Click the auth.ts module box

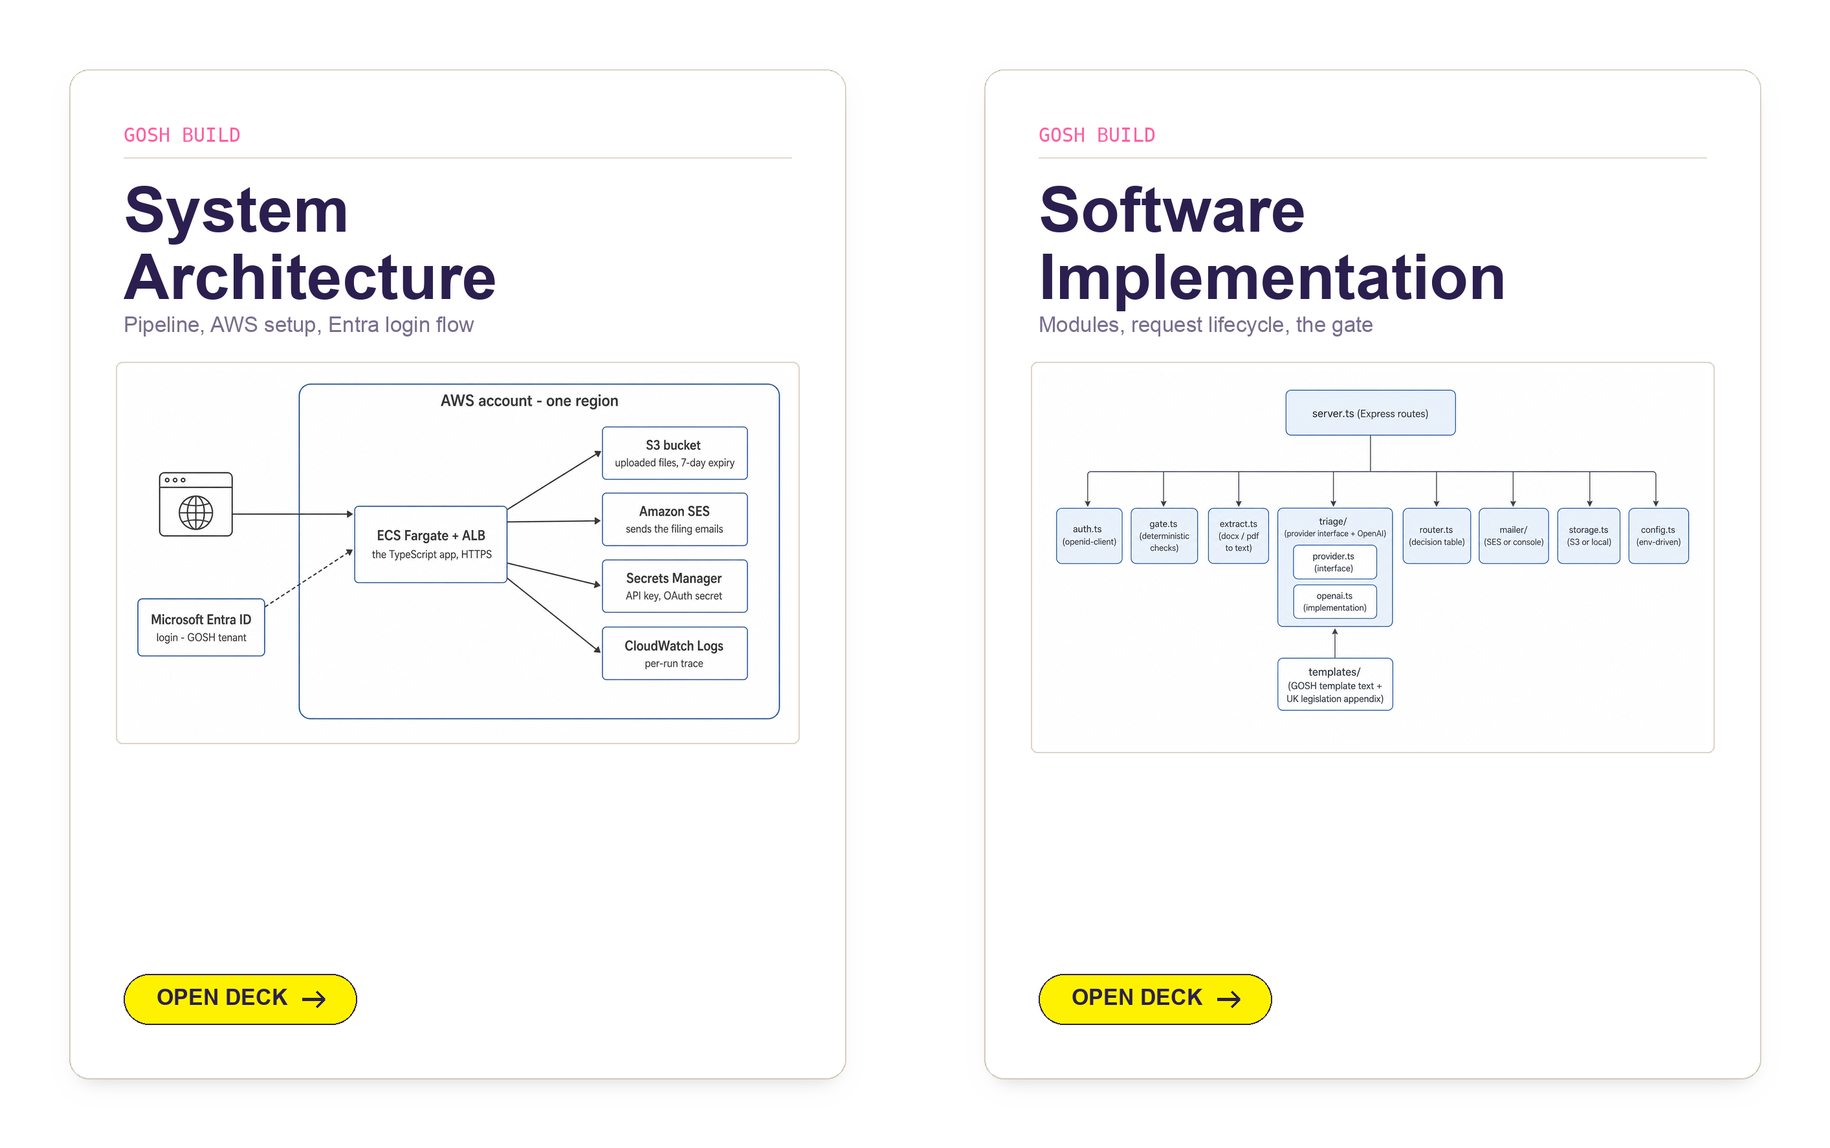[1089, 536]
